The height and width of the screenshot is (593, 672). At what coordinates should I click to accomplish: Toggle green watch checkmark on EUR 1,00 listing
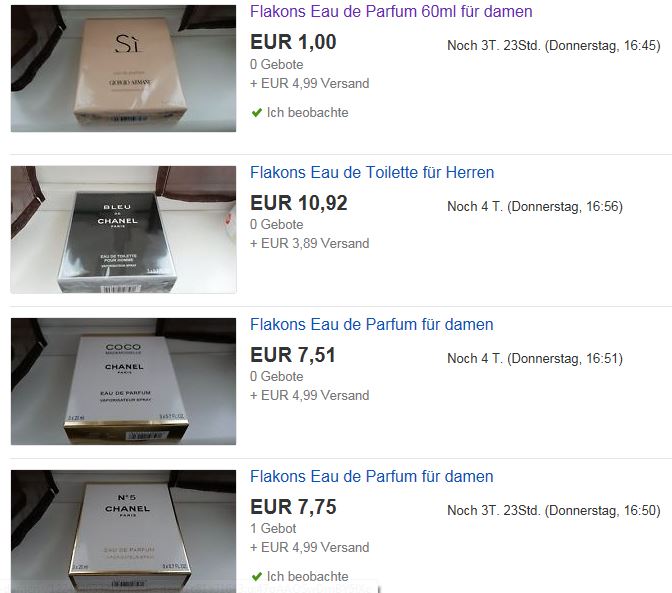point(257,113)
